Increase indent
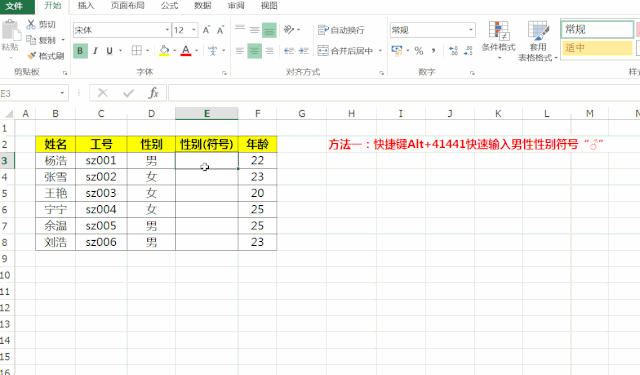640x375 pixels. [303, 51]
